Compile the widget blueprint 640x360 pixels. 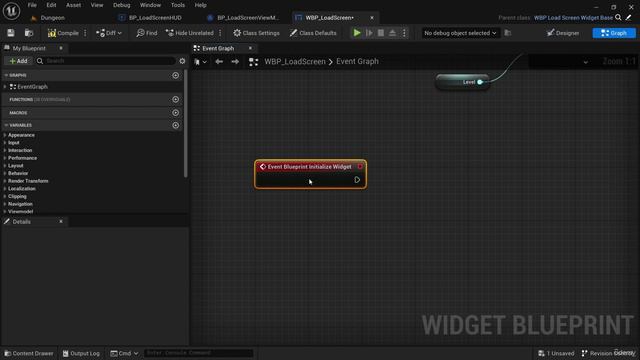(63, 33)
